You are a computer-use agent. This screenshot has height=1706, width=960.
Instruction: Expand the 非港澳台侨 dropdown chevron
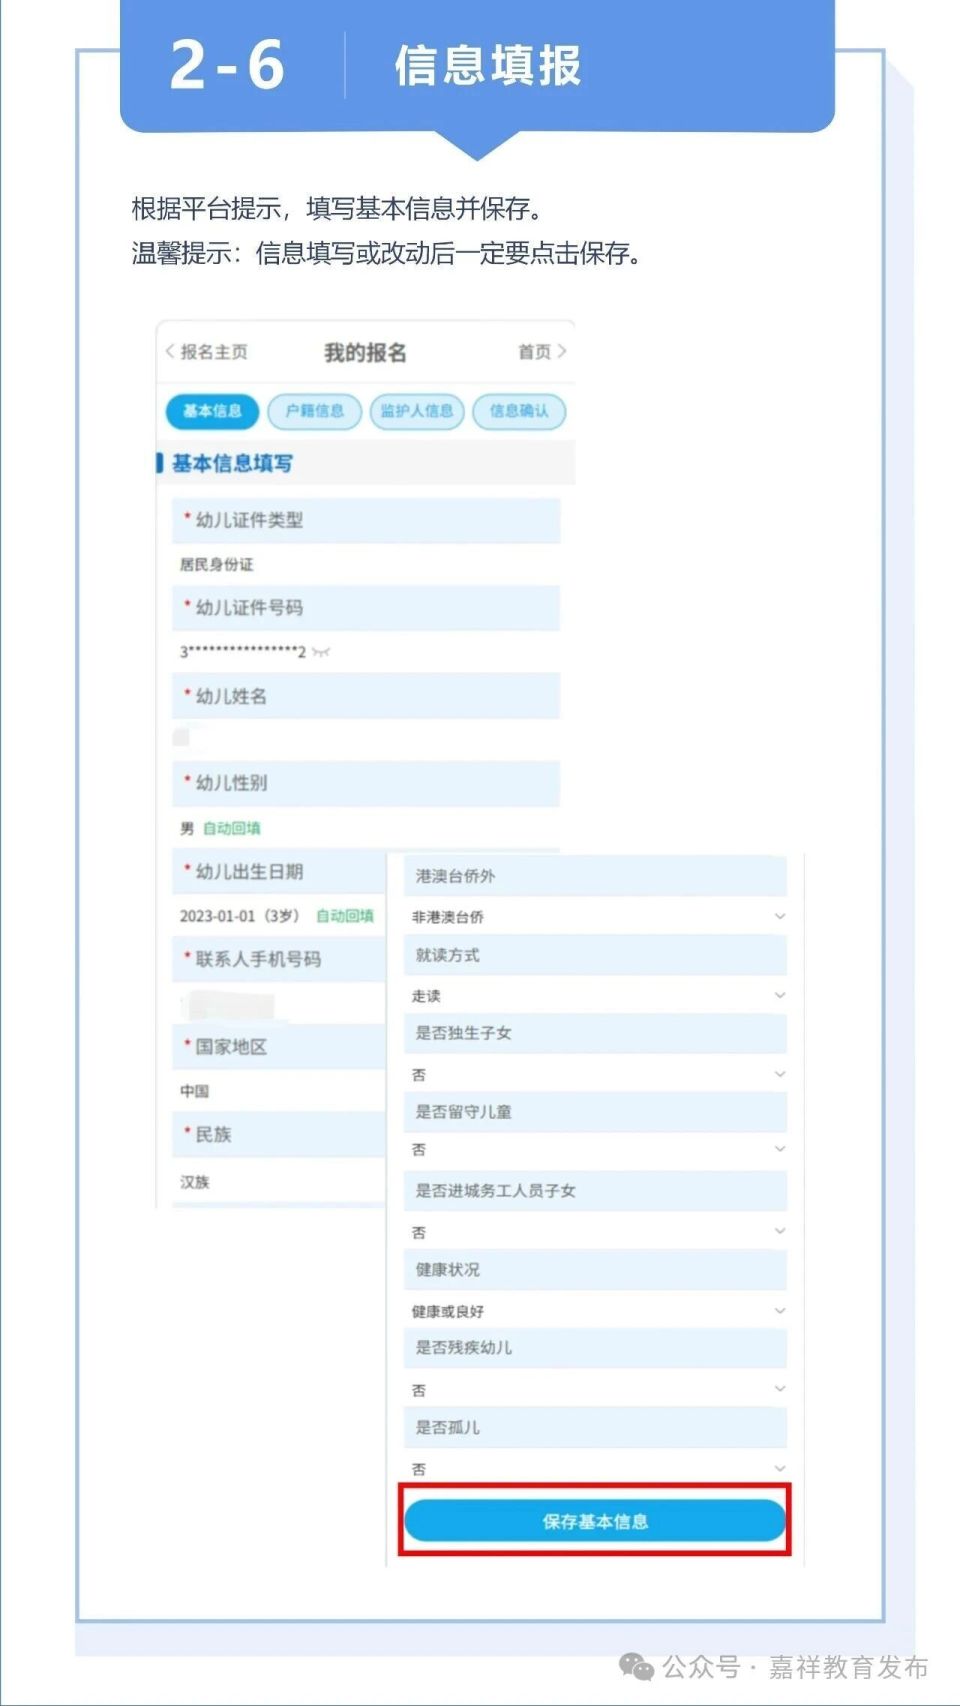click(x=780, y=916)
